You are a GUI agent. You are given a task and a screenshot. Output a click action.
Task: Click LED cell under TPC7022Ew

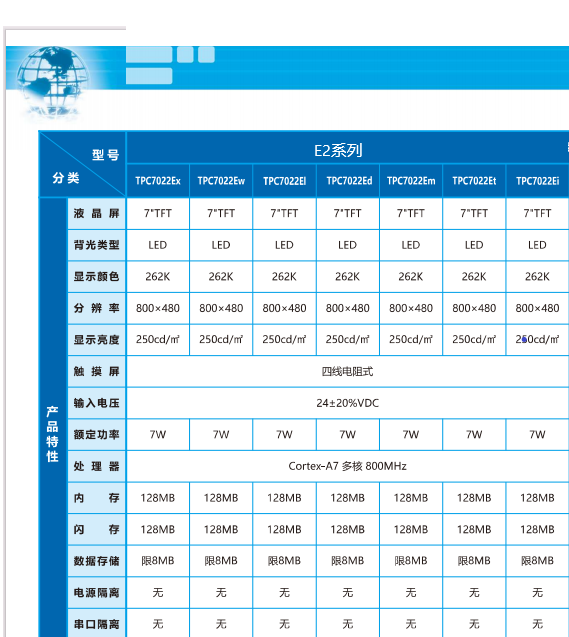(x=221, y=245)
